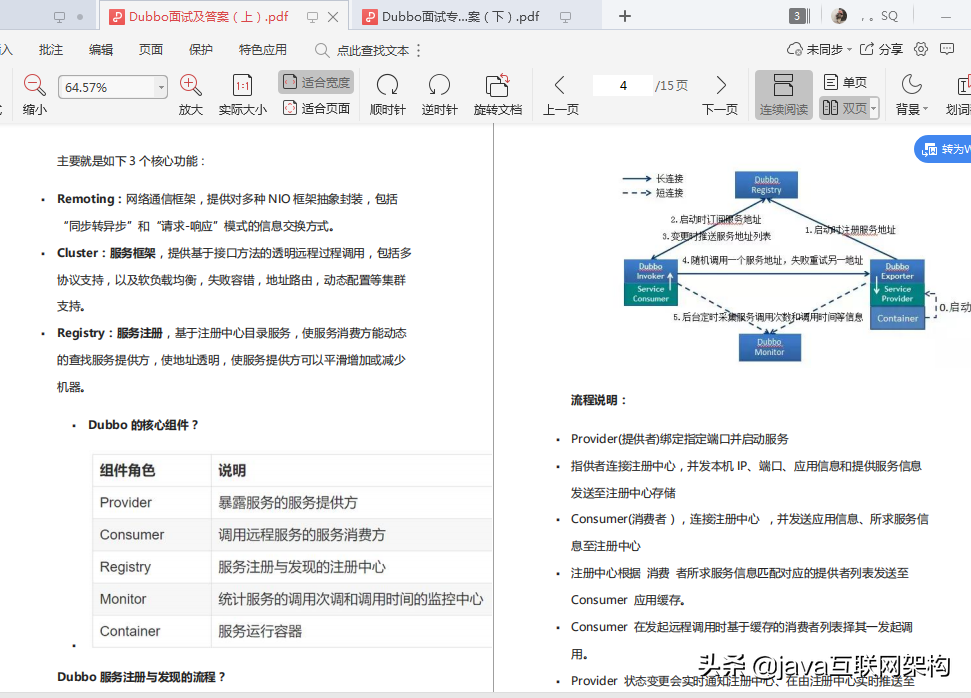Toggle continuous reading (连续阅读) mode
971x698 pixels.
(783, 94)
